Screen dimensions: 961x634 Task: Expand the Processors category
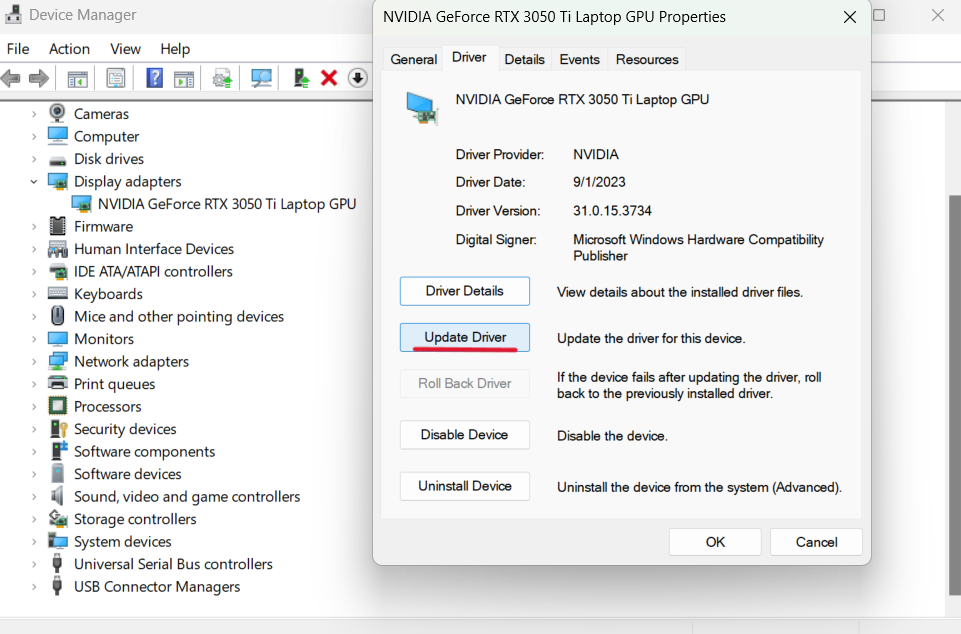34,407
